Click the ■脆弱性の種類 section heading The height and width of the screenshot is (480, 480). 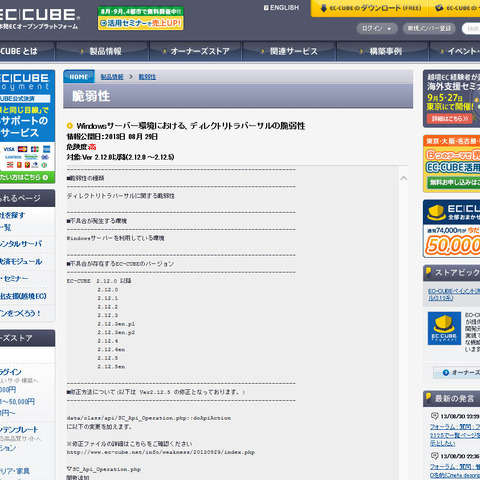pos(85,178)
